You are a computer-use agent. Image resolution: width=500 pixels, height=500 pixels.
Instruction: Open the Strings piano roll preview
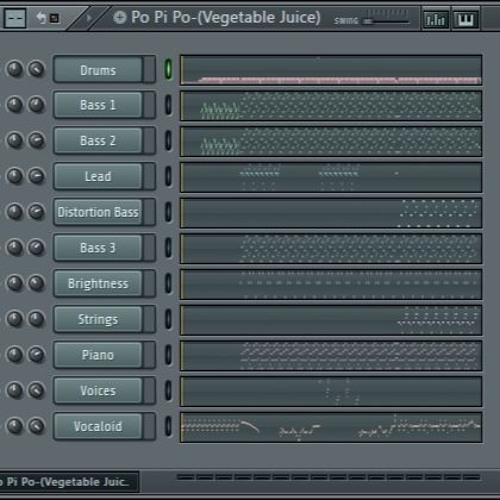pos(331,320)
